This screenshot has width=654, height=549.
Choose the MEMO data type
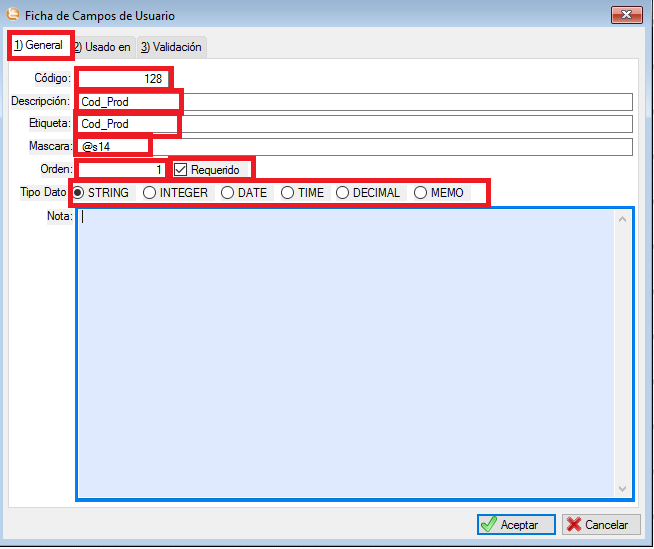(x=421, y=193)
